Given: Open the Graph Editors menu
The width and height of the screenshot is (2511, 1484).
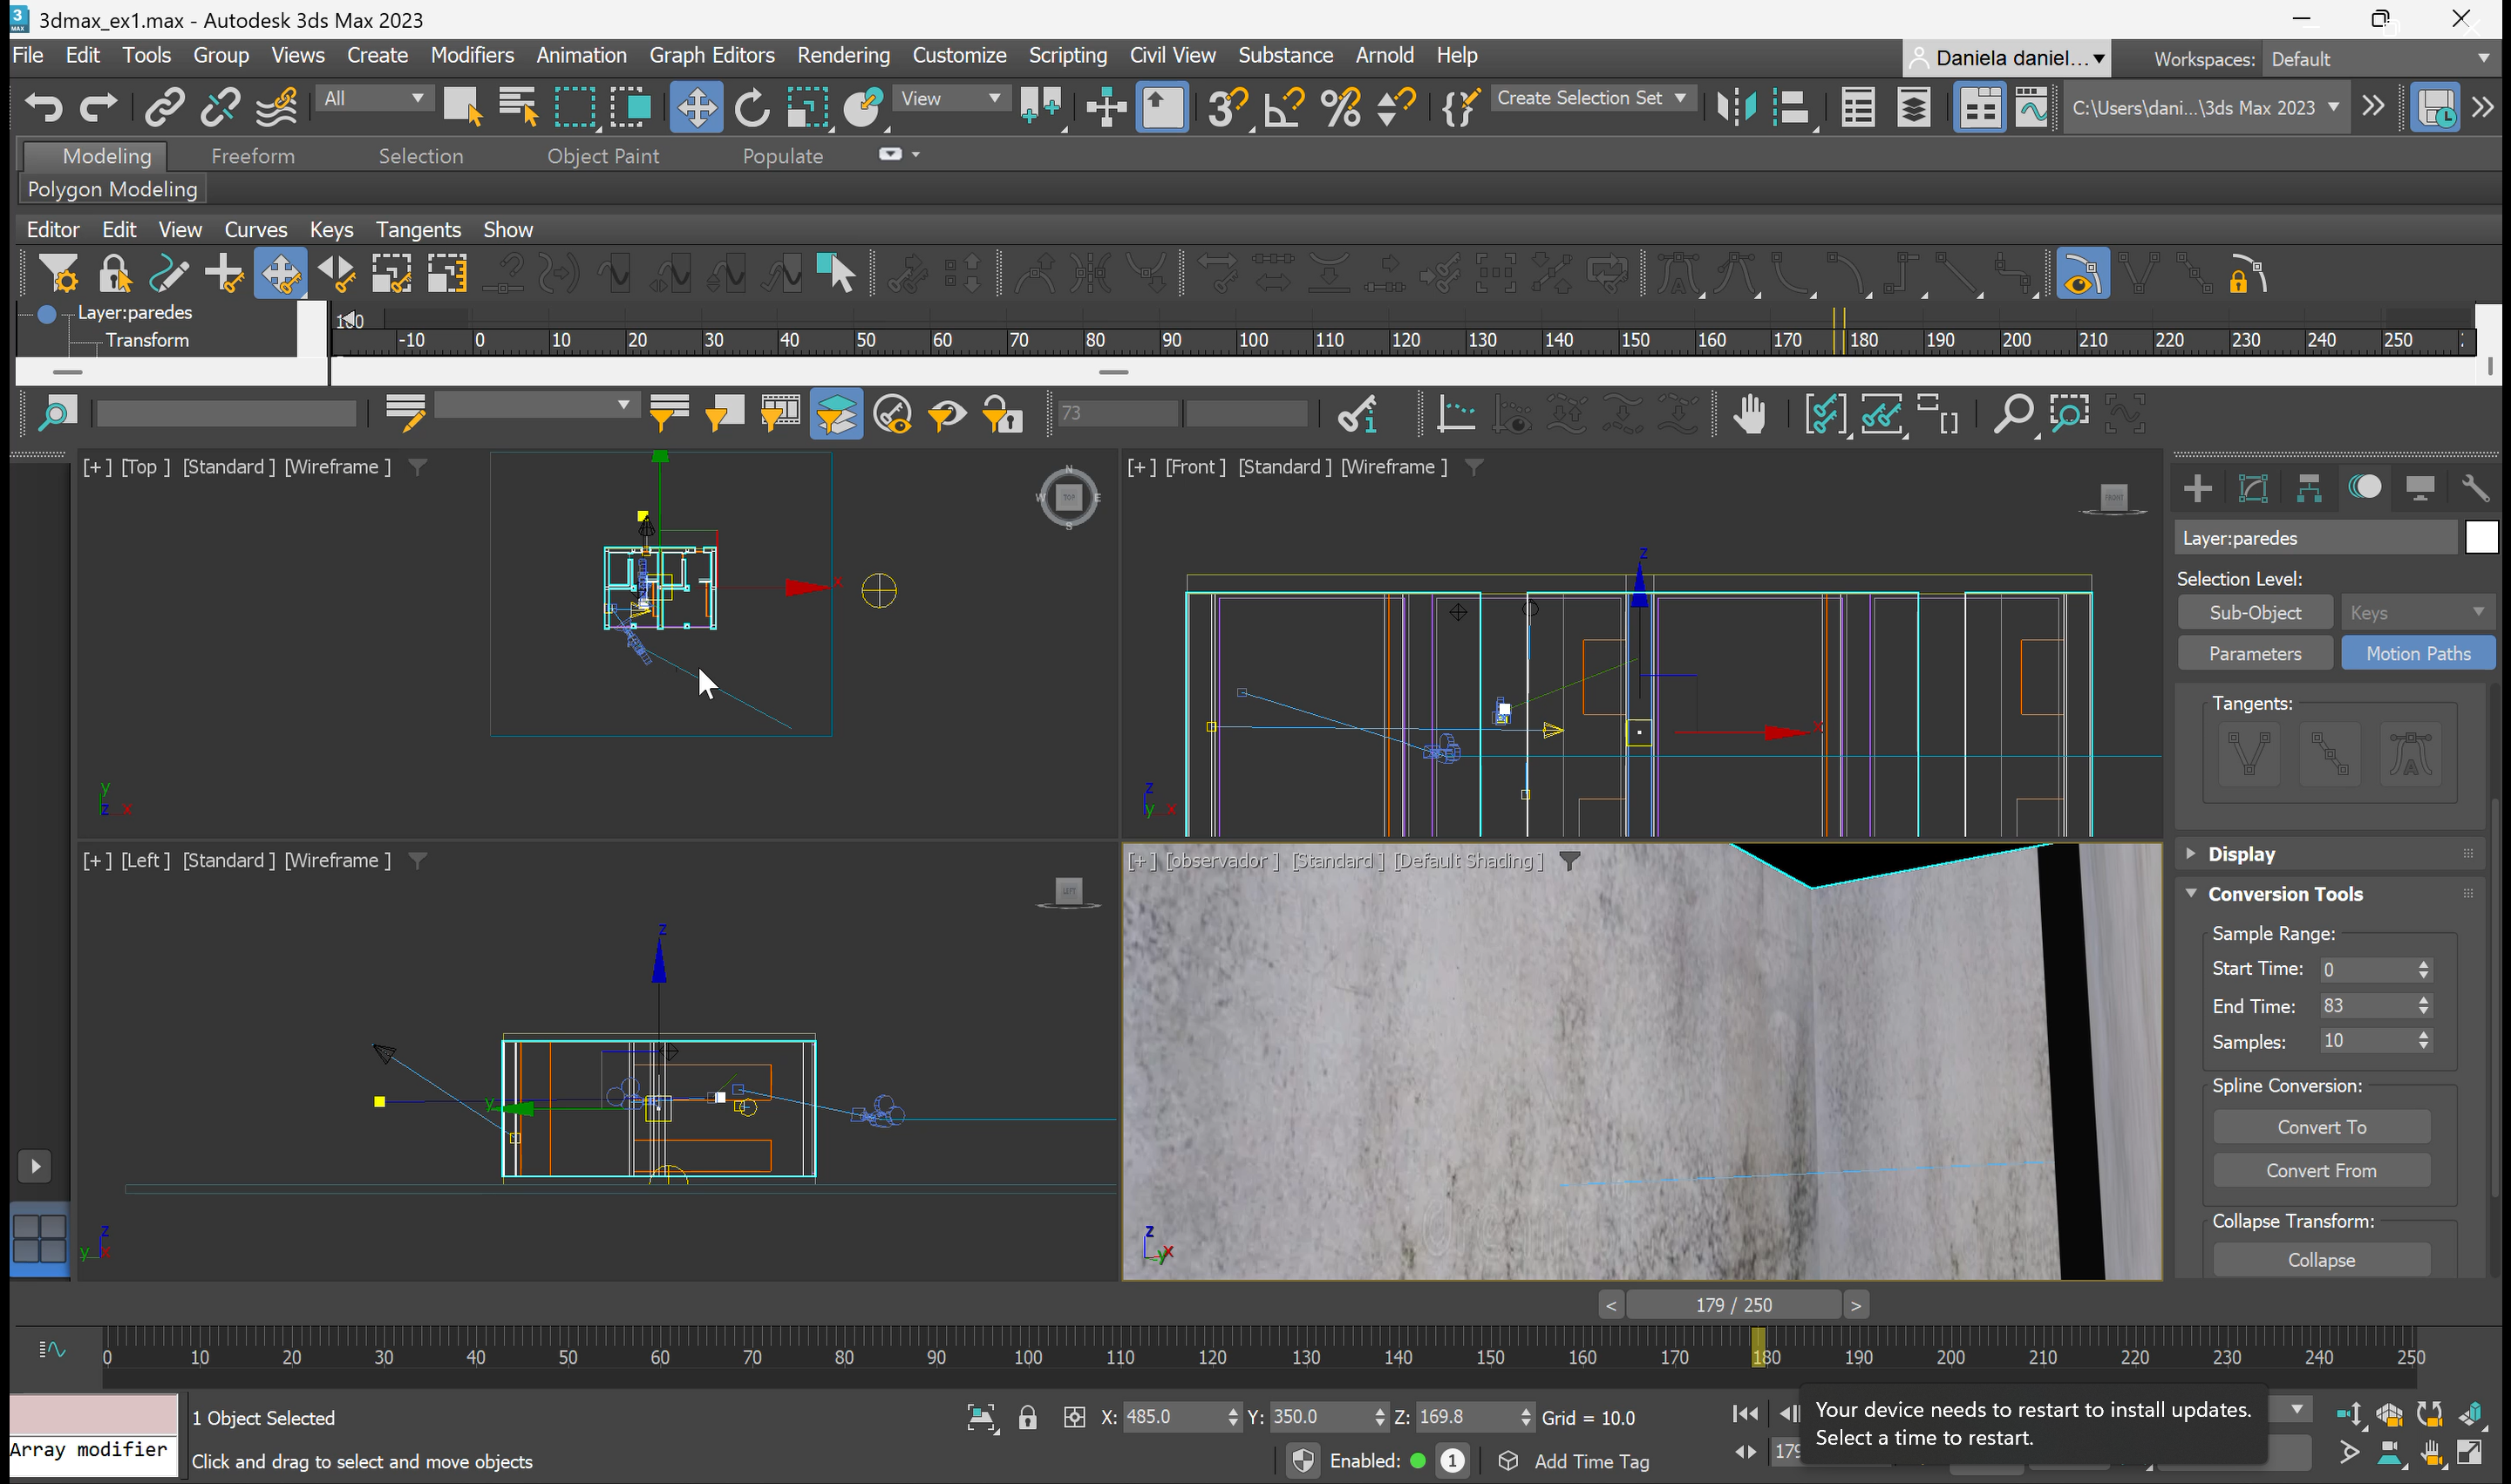Looking at the screenshot, I should tap(711, 55).
